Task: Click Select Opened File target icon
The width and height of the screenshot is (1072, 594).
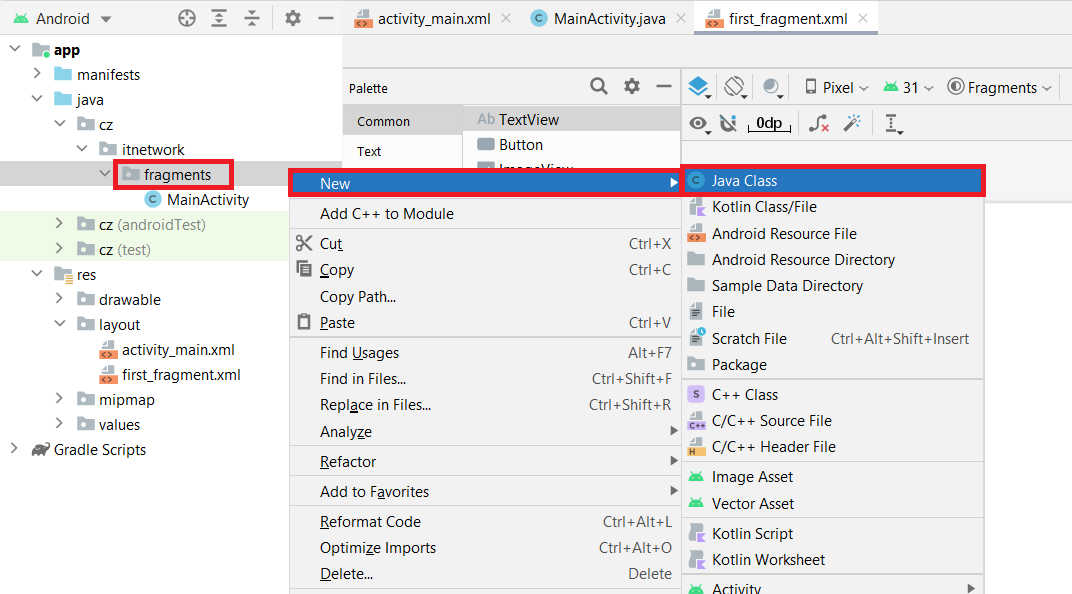Action: (187, 19)
